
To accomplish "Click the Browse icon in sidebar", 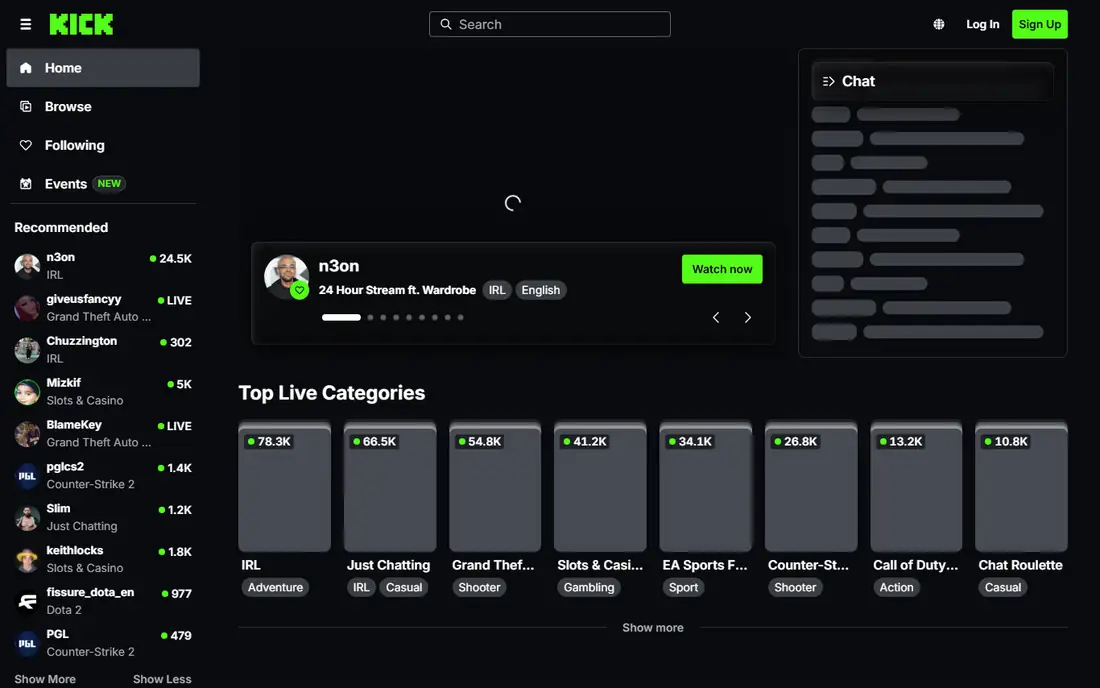I will point(26,107).
